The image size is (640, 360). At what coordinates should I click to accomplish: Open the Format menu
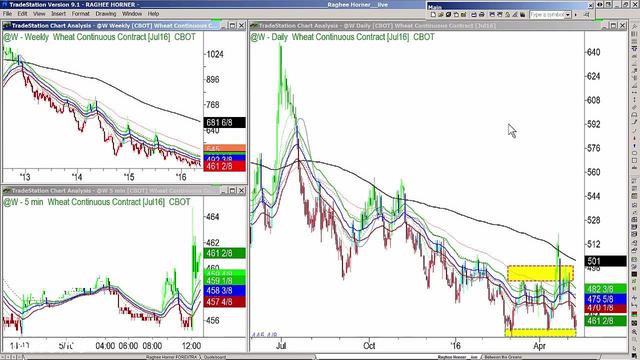80,13
